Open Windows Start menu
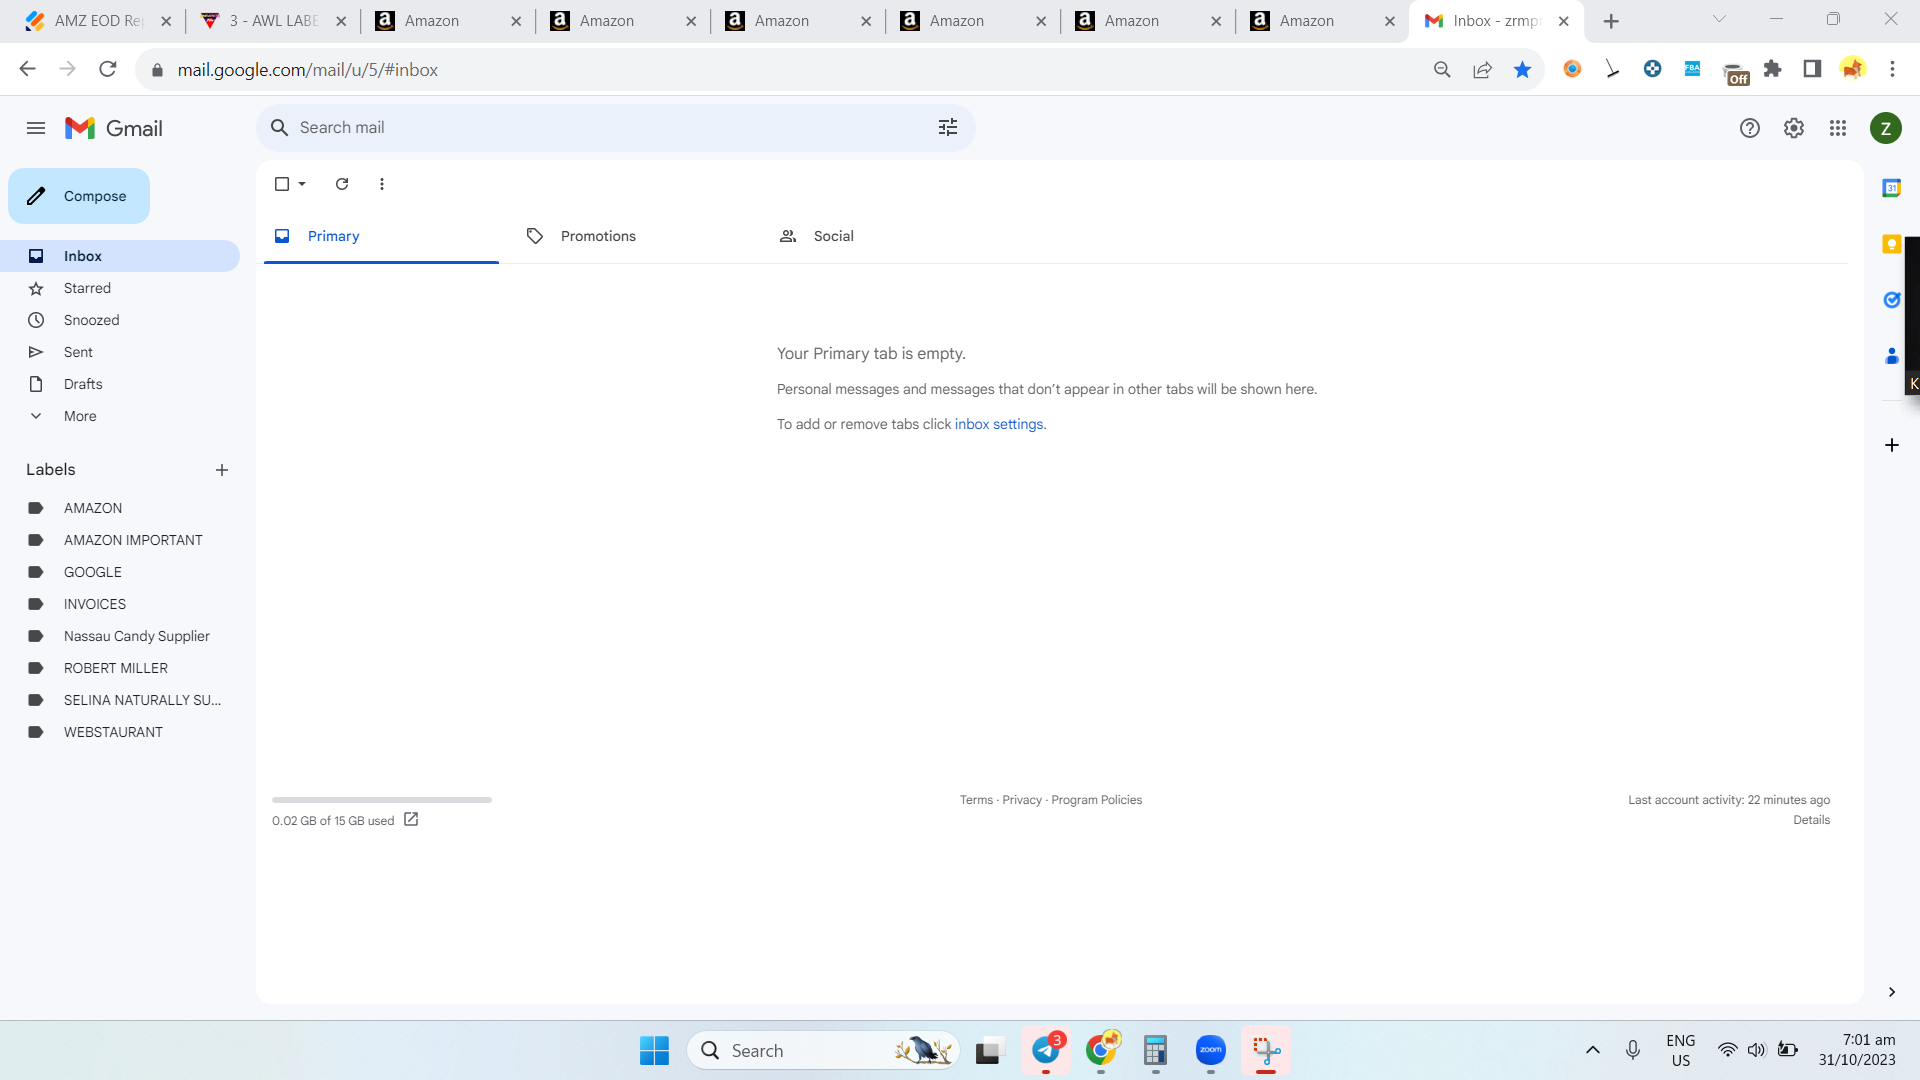 click(654, 1051)
